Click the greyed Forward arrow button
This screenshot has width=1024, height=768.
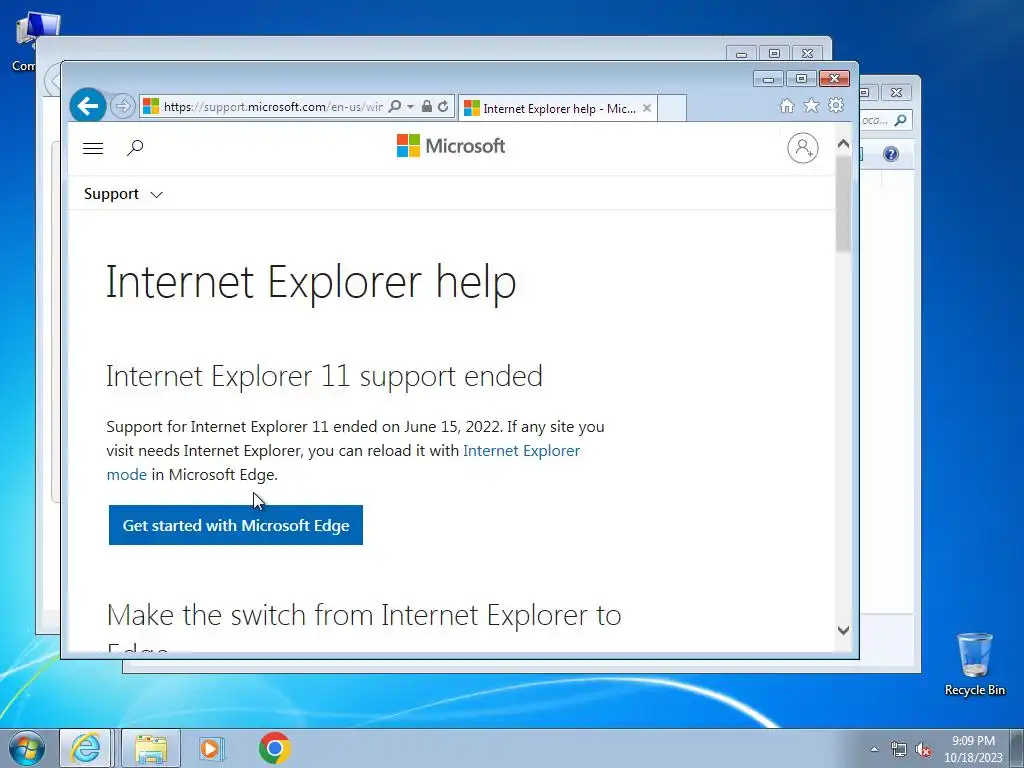(122, 106)
